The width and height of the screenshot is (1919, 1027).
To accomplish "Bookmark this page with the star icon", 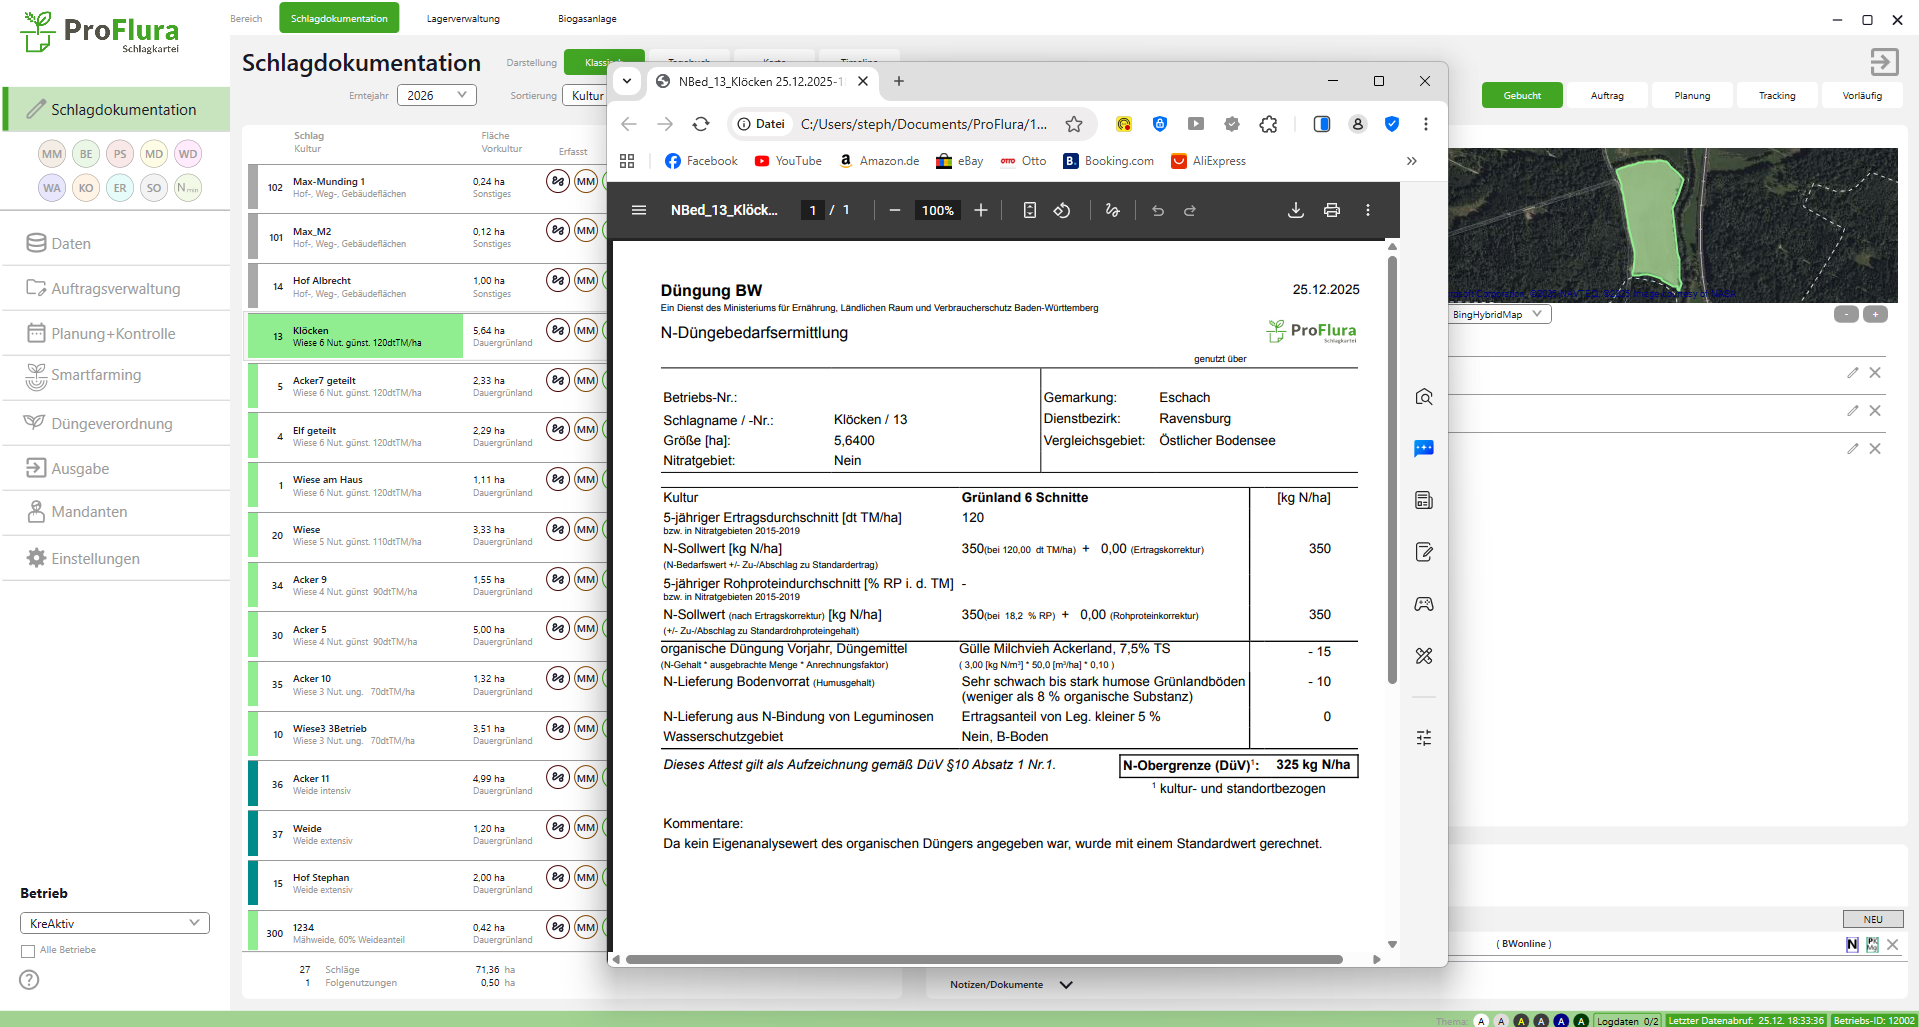I will 1074,124.
